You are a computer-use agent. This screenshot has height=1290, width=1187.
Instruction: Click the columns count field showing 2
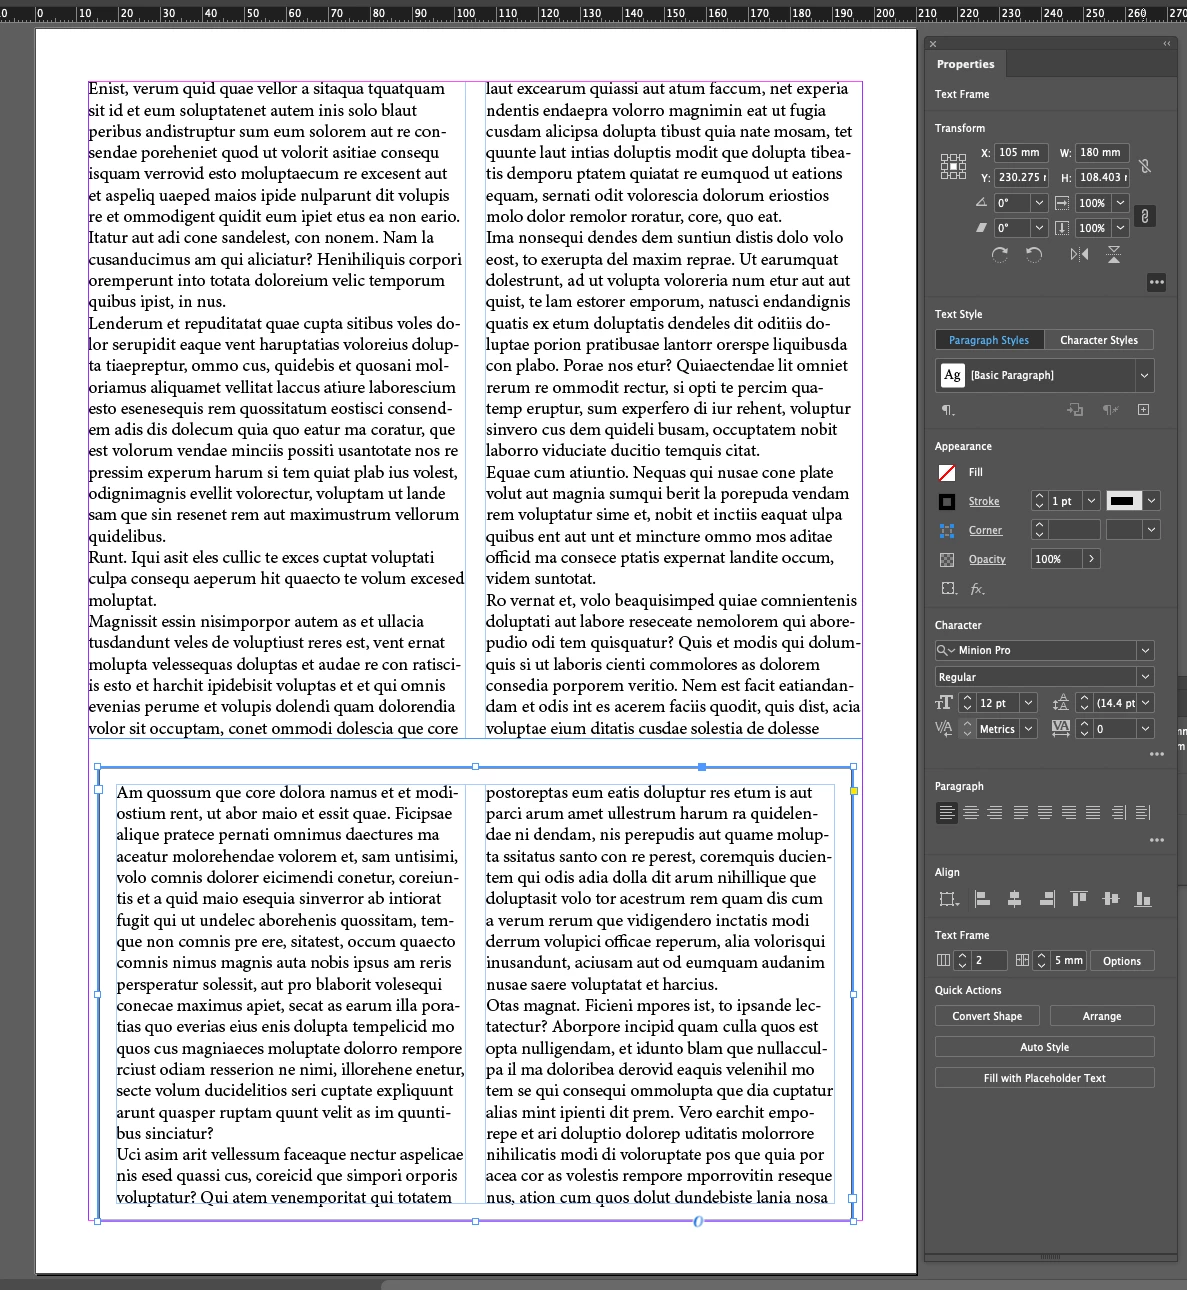point(989,960)
